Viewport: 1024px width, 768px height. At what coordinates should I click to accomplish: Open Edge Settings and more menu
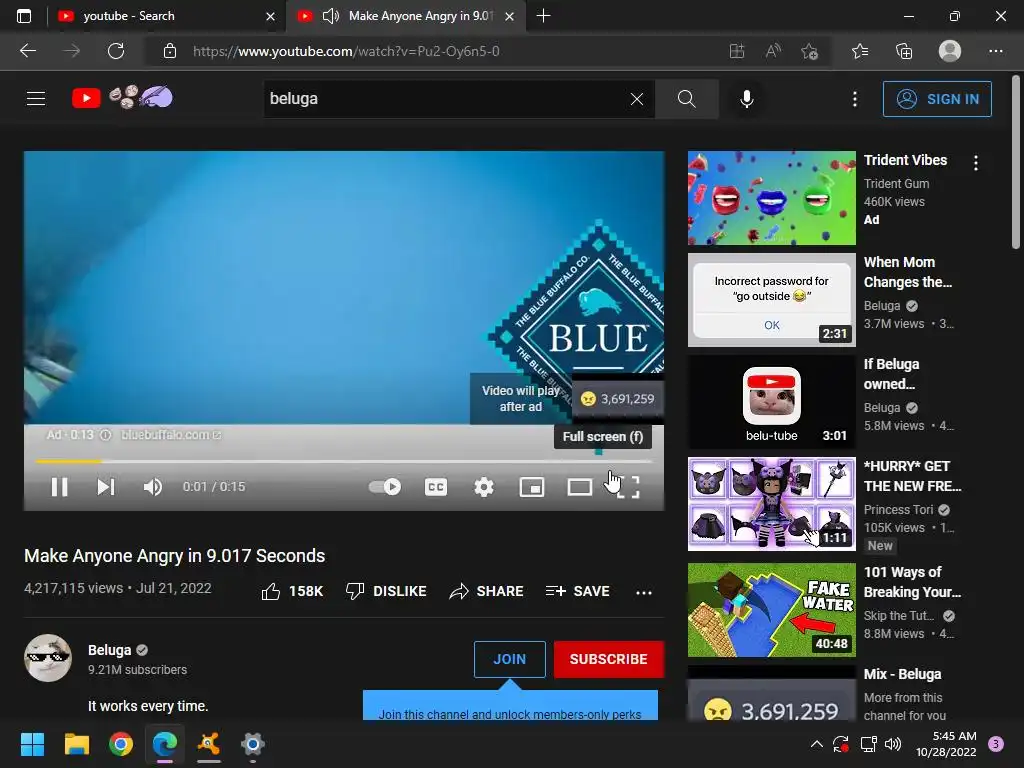(x=995, y=51)
